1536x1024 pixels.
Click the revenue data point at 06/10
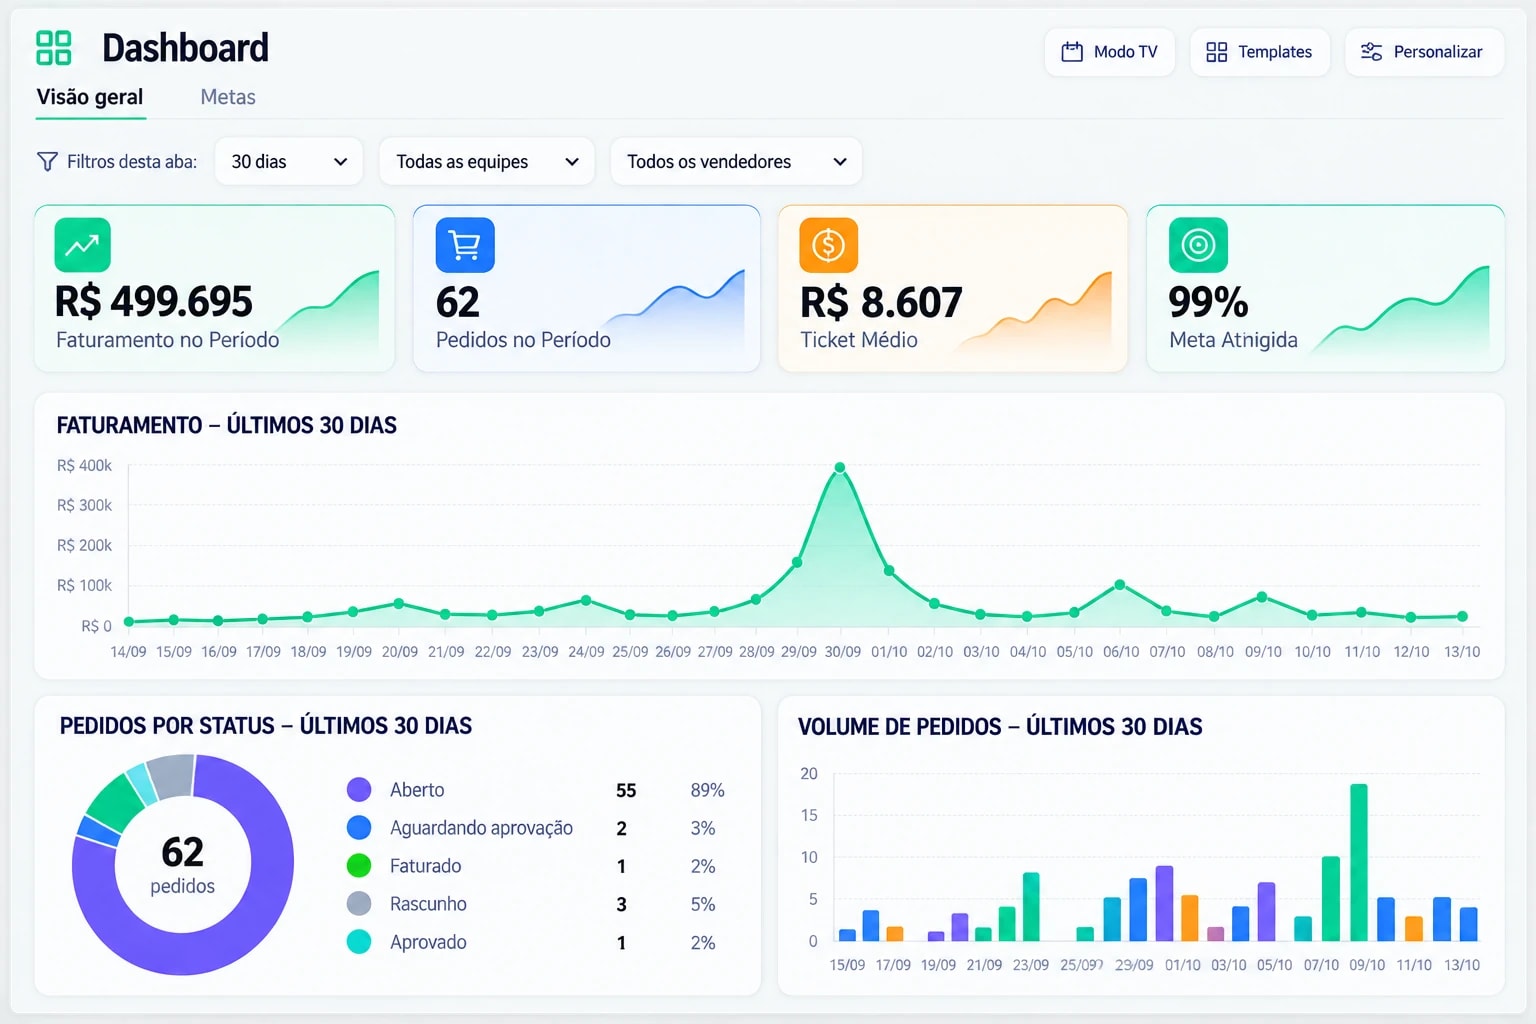(x=1120, y=584)
